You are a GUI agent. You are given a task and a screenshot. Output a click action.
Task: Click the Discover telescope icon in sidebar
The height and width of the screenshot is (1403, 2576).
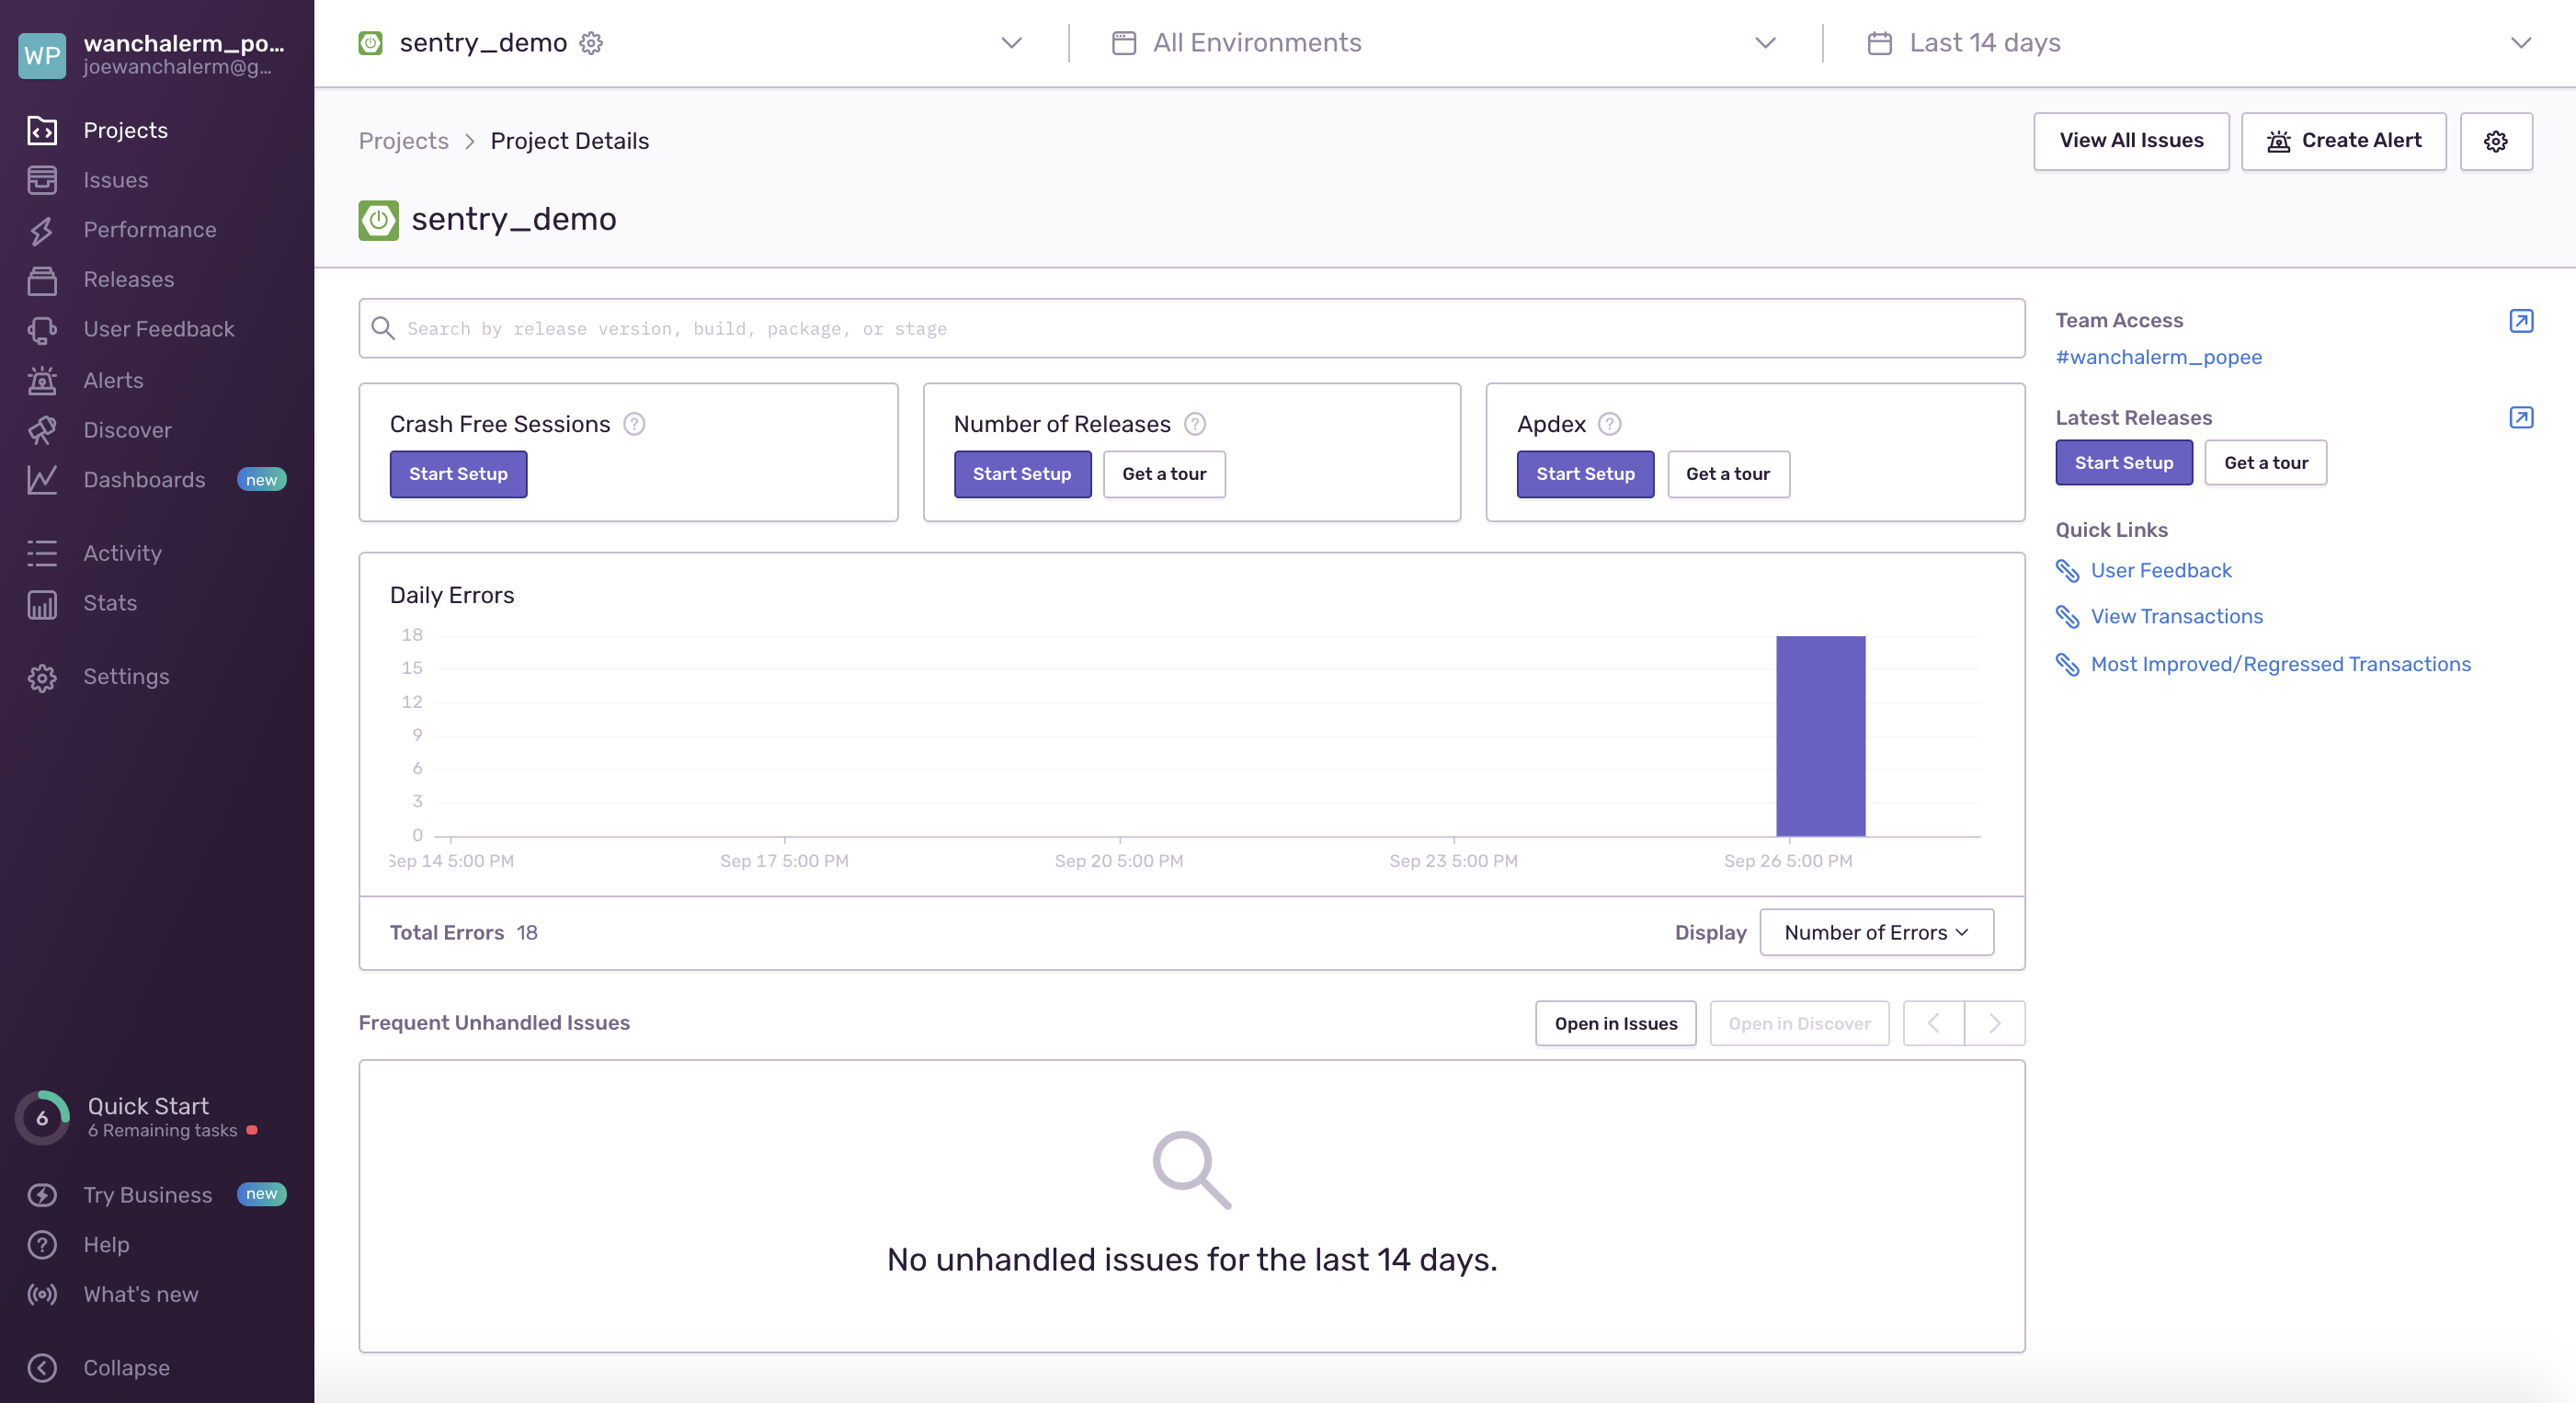tap(42, 430)
